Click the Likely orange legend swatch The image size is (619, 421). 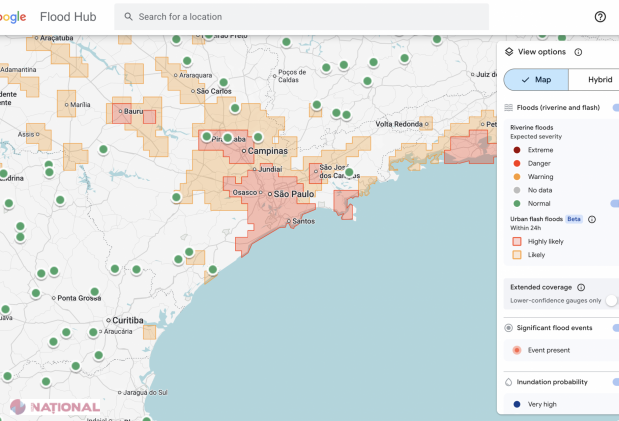516,255
